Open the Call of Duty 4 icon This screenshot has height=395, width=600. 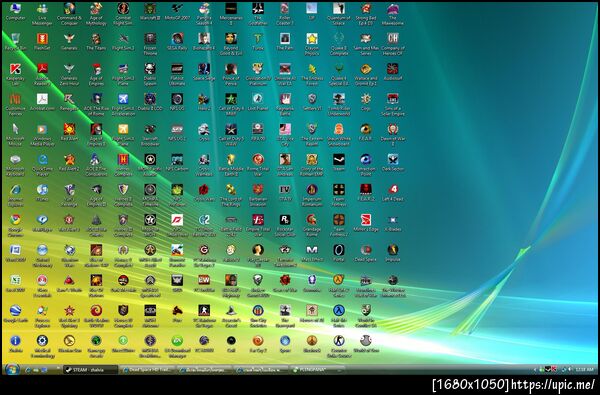click(x=231, y=105)
